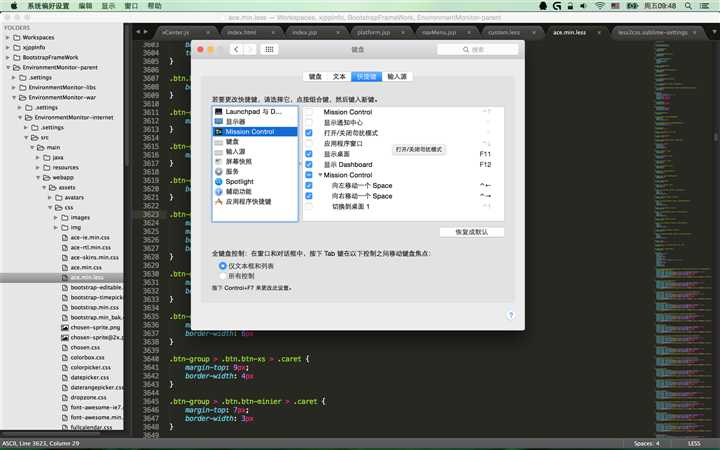
Task: Select the Spotlight category icon in list
Action: pyautogui.click(x=219, y=181)
